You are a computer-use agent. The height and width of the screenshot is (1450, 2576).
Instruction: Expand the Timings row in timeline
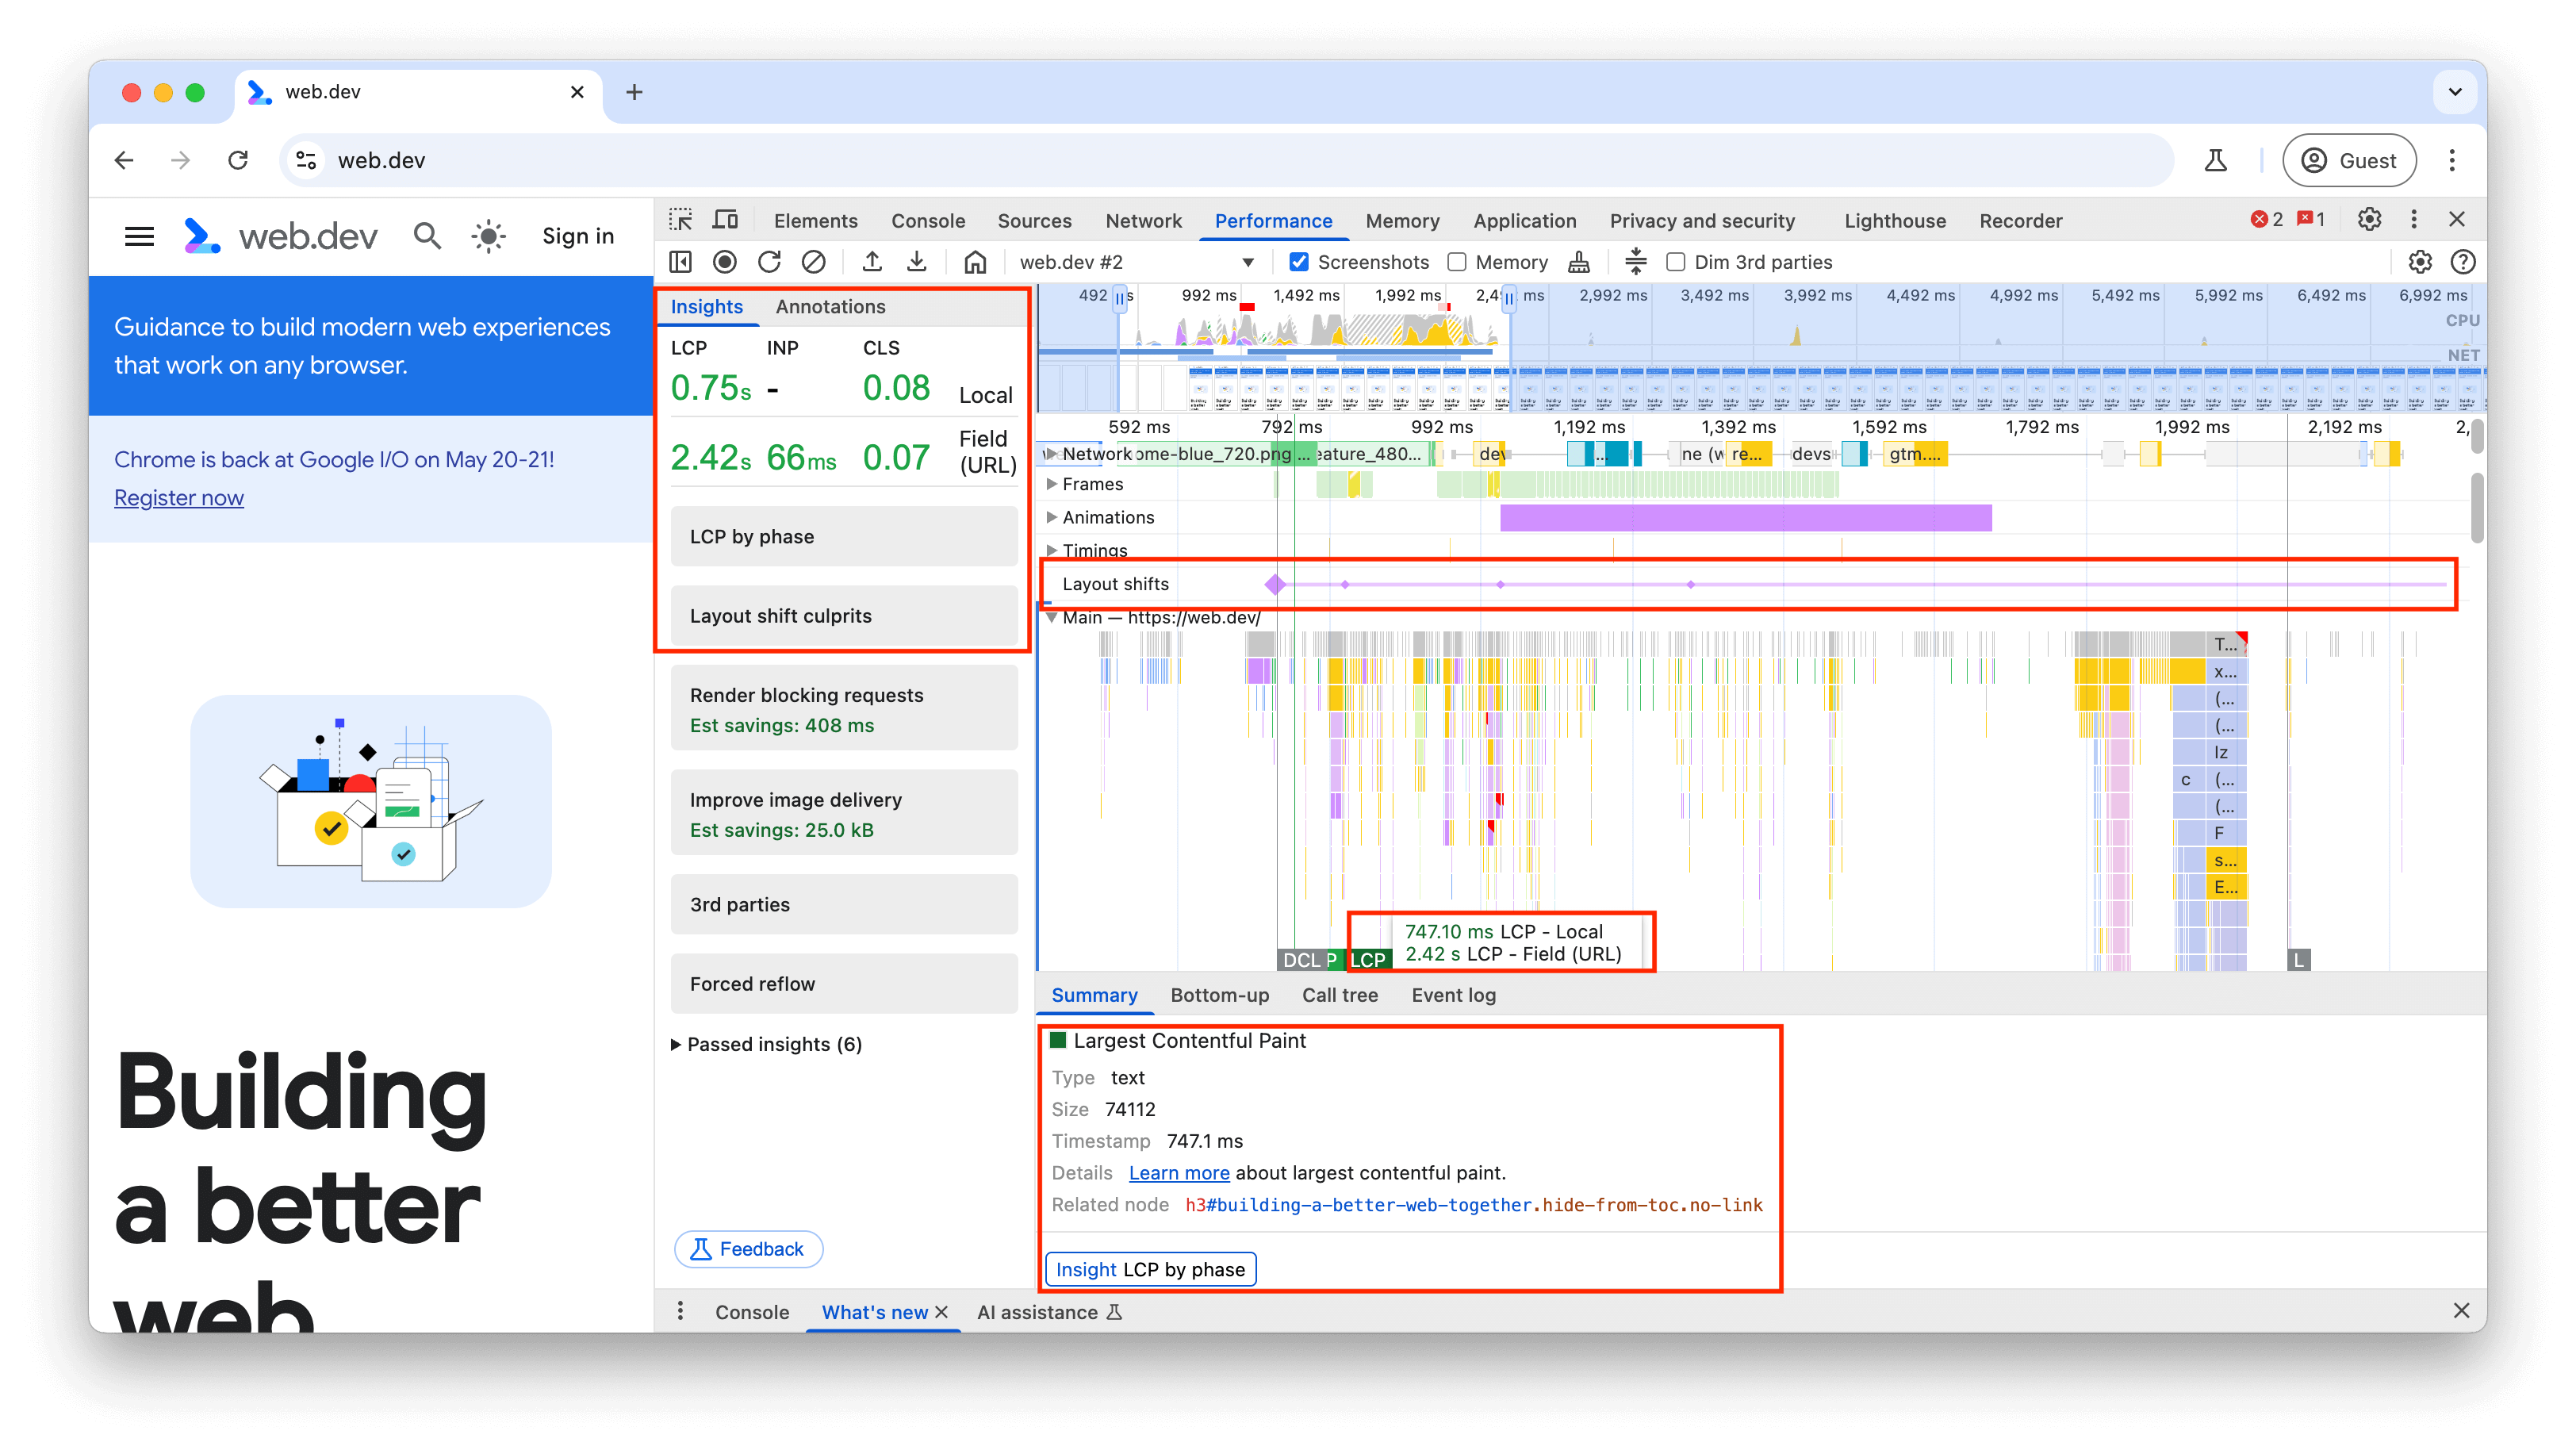(x=1049, y=549)
